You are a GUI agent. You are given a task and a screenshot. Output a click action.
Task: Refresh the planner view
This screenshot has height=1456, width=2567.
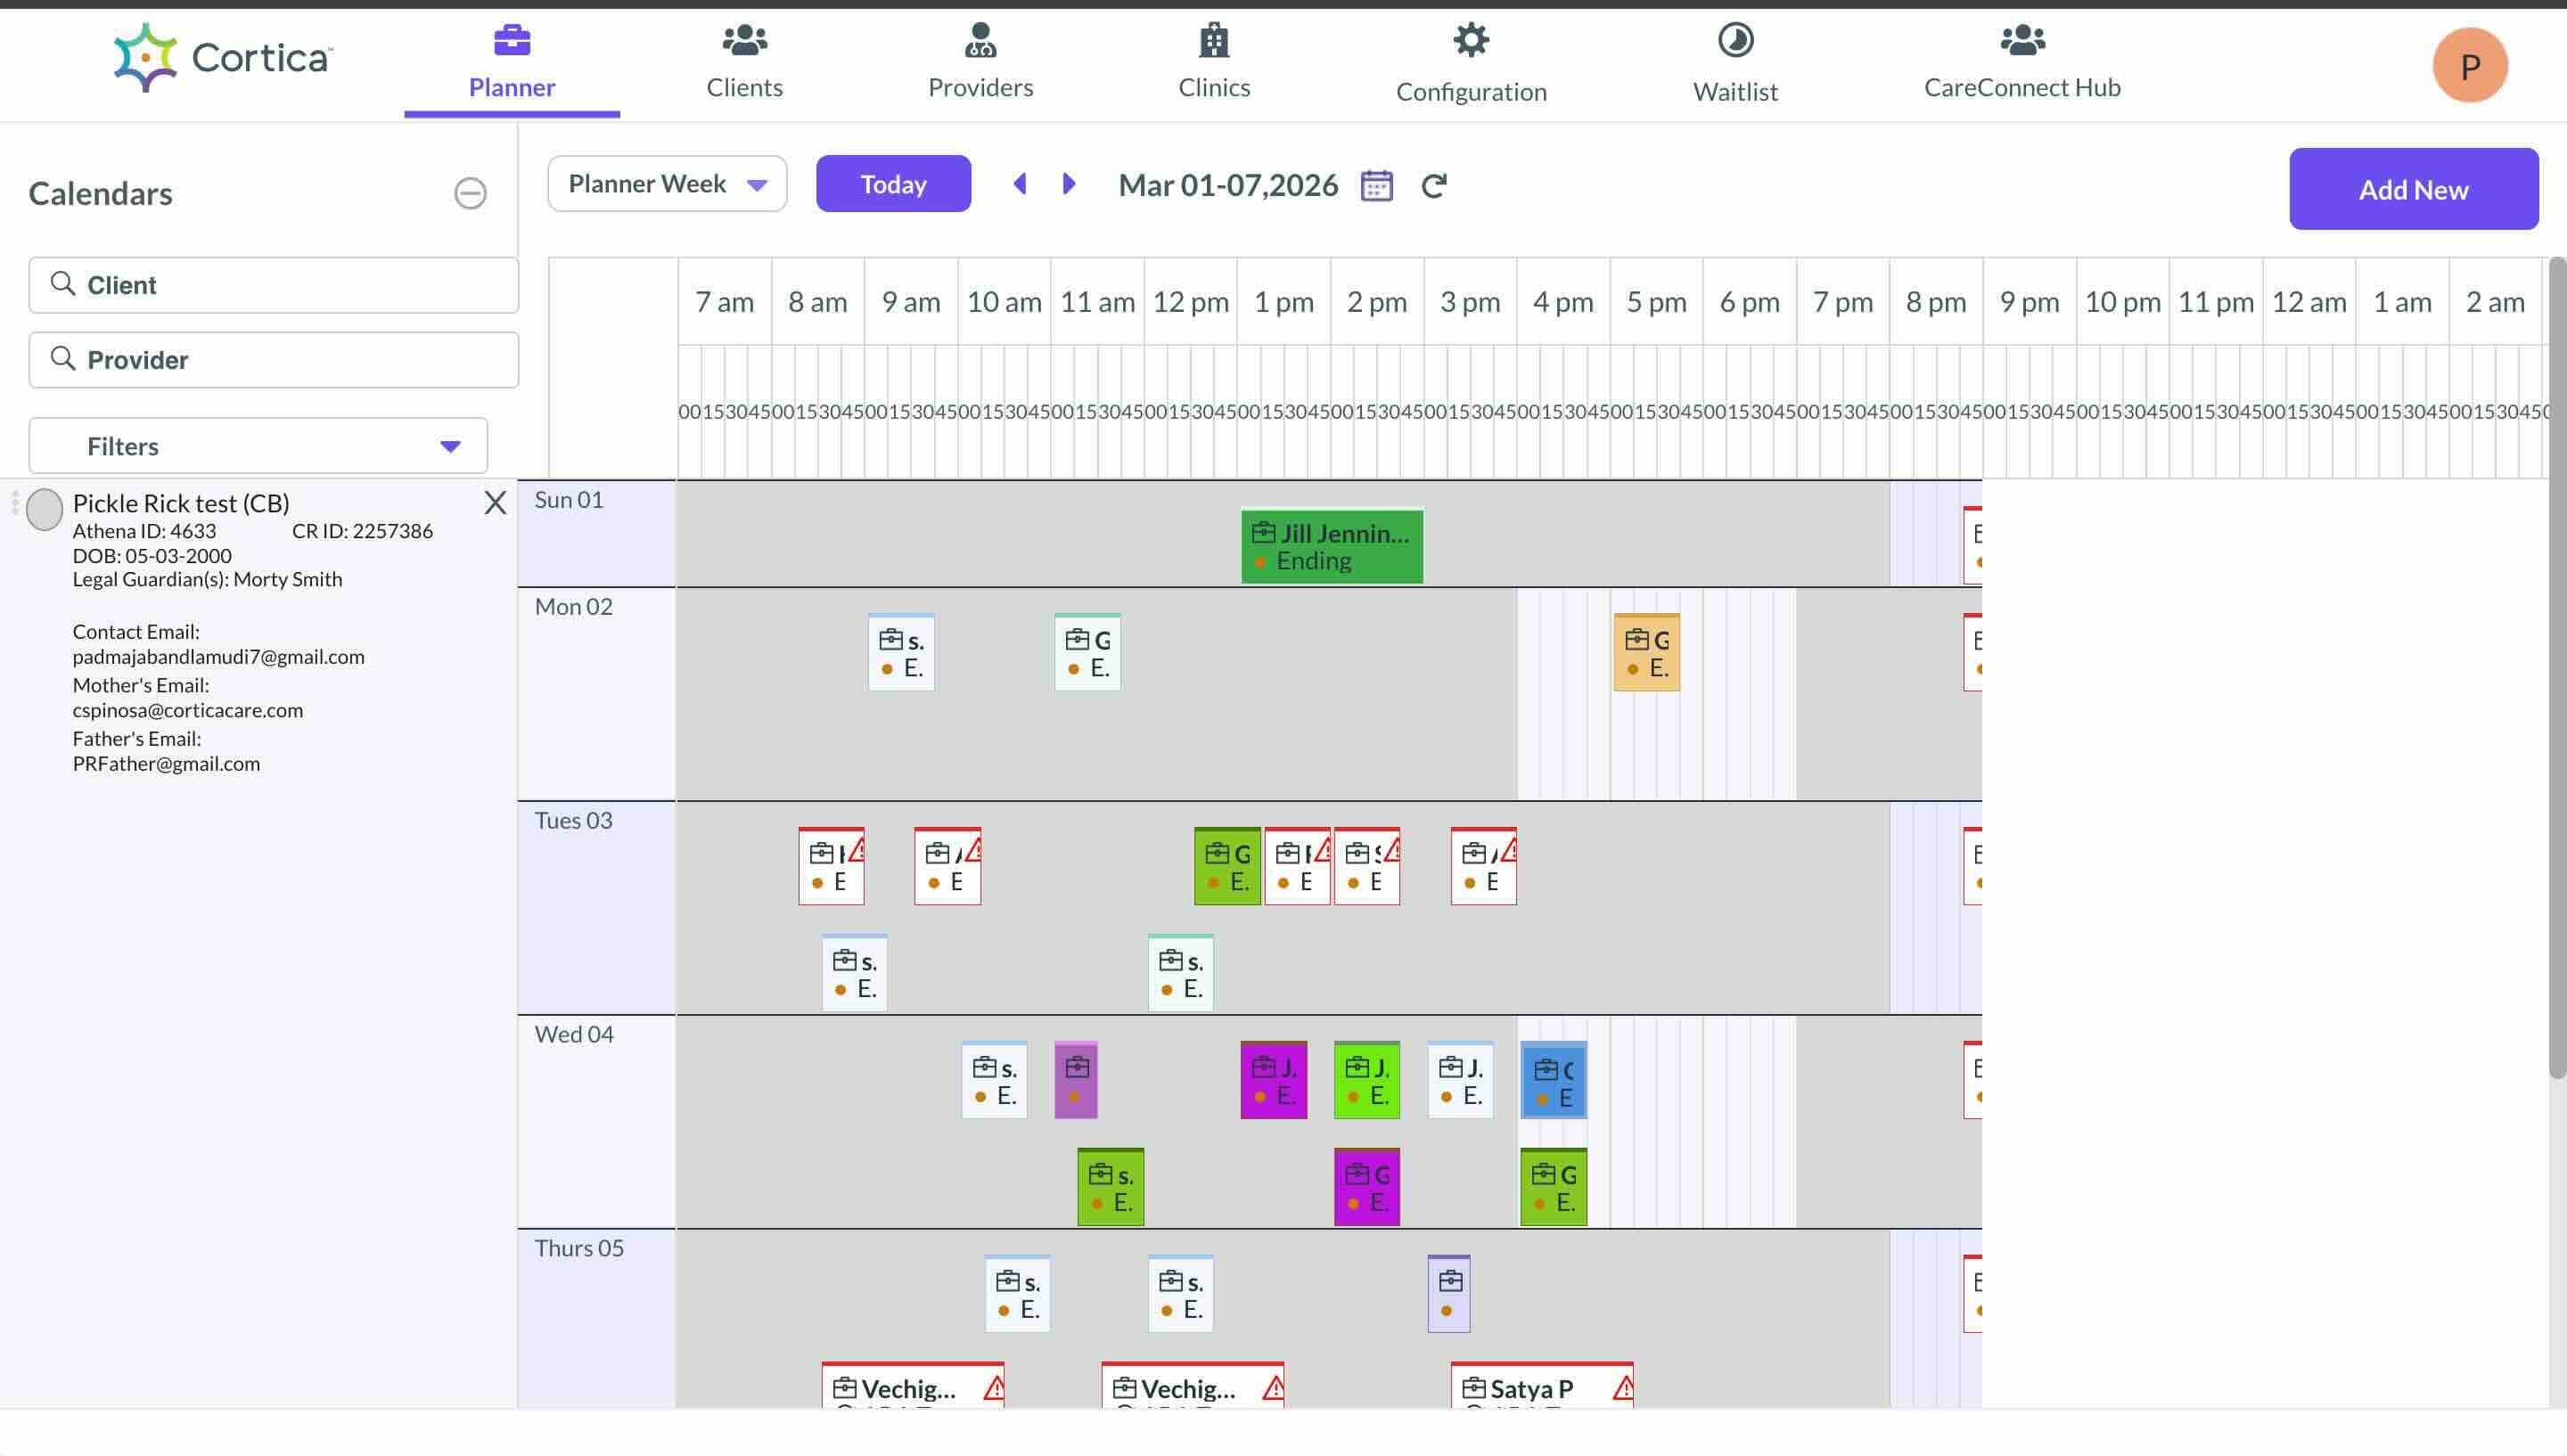click(1434, 185)
